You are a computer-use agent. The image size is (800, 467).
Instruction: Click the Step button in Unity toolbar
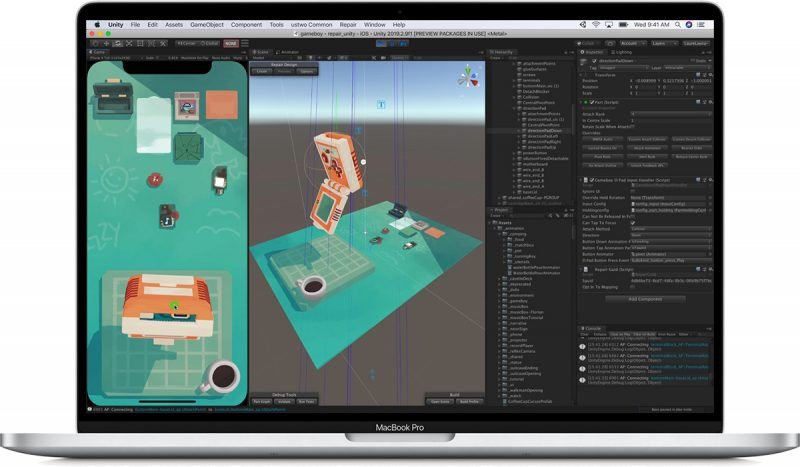click(x=404, y=44)
